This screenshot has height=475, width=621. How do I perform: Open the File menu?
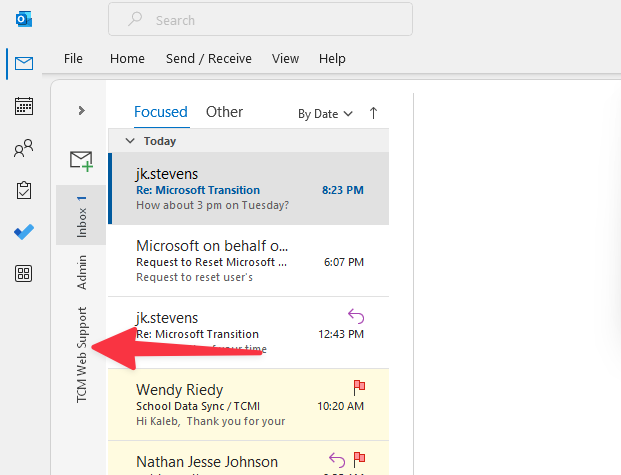pos(73,59)
